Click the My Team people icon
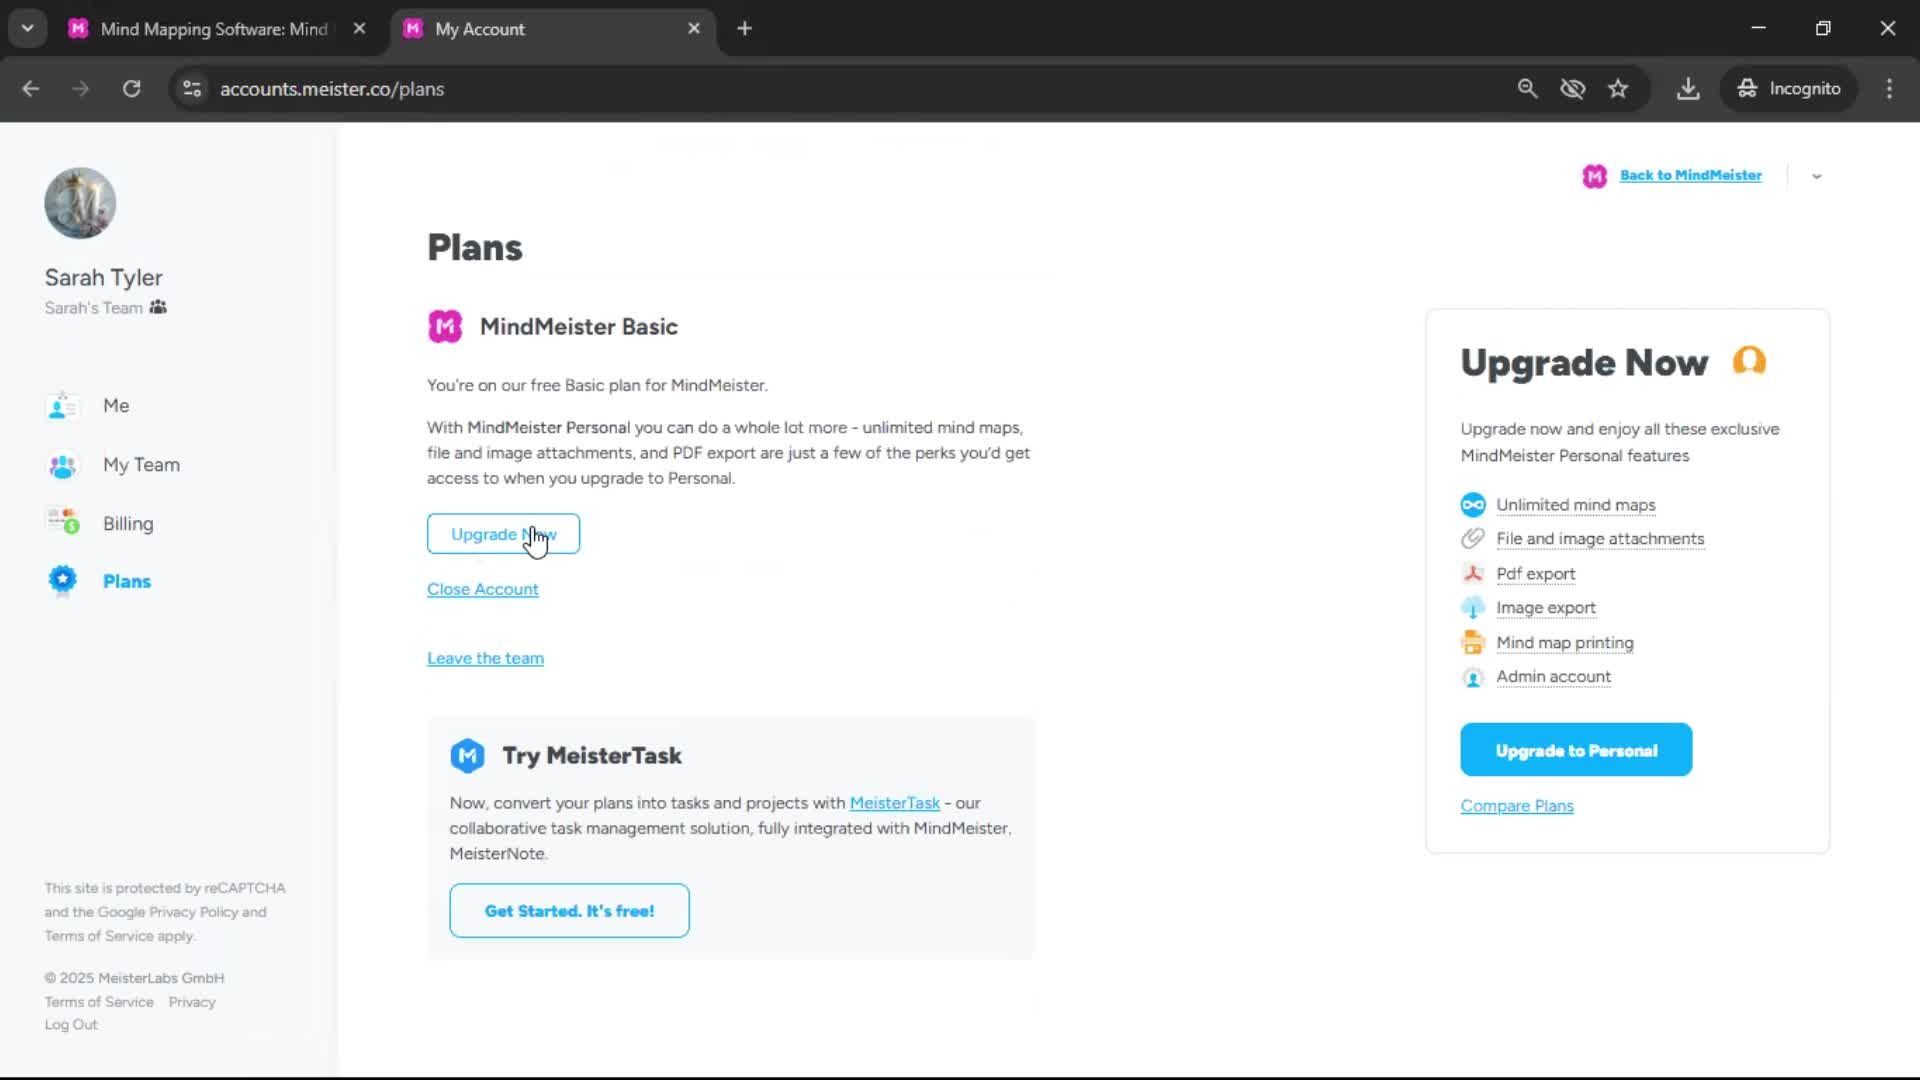This screenshot has height=1080, width=1920. [62, 465]
